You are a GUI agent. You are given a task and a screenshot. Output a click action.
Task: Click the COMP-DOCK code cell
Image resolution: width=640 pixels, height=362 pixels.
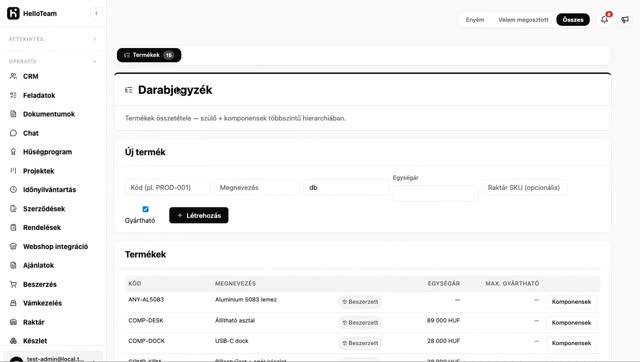147,341
